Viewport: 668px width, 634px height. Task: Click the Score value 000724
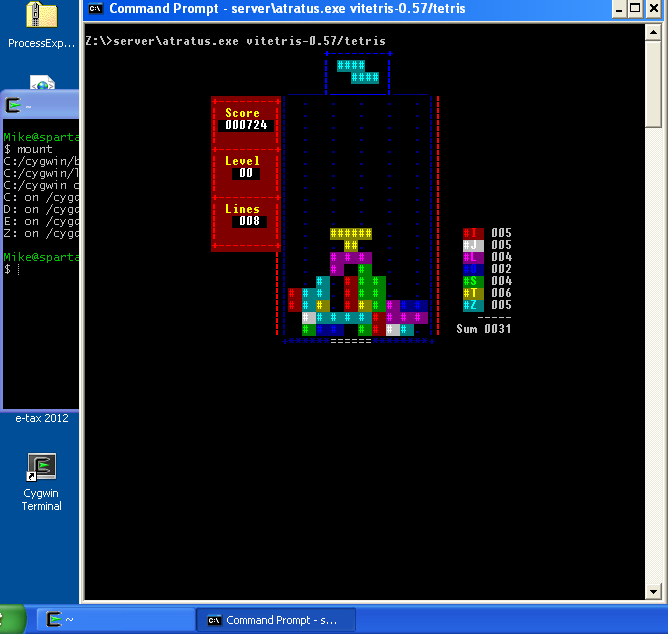(246, 125)
